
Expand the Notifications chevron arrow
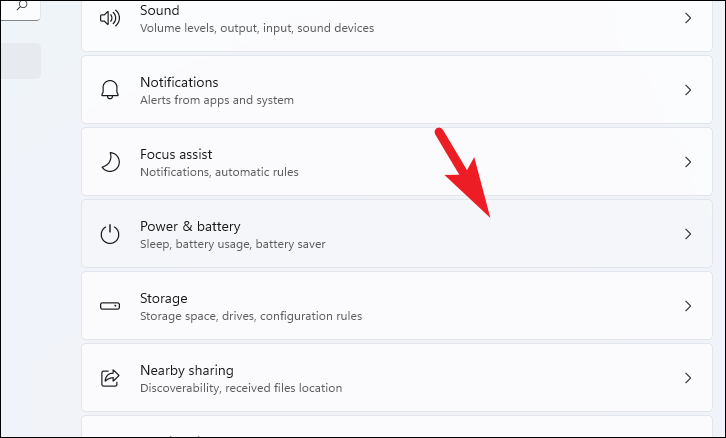point(688,90)
